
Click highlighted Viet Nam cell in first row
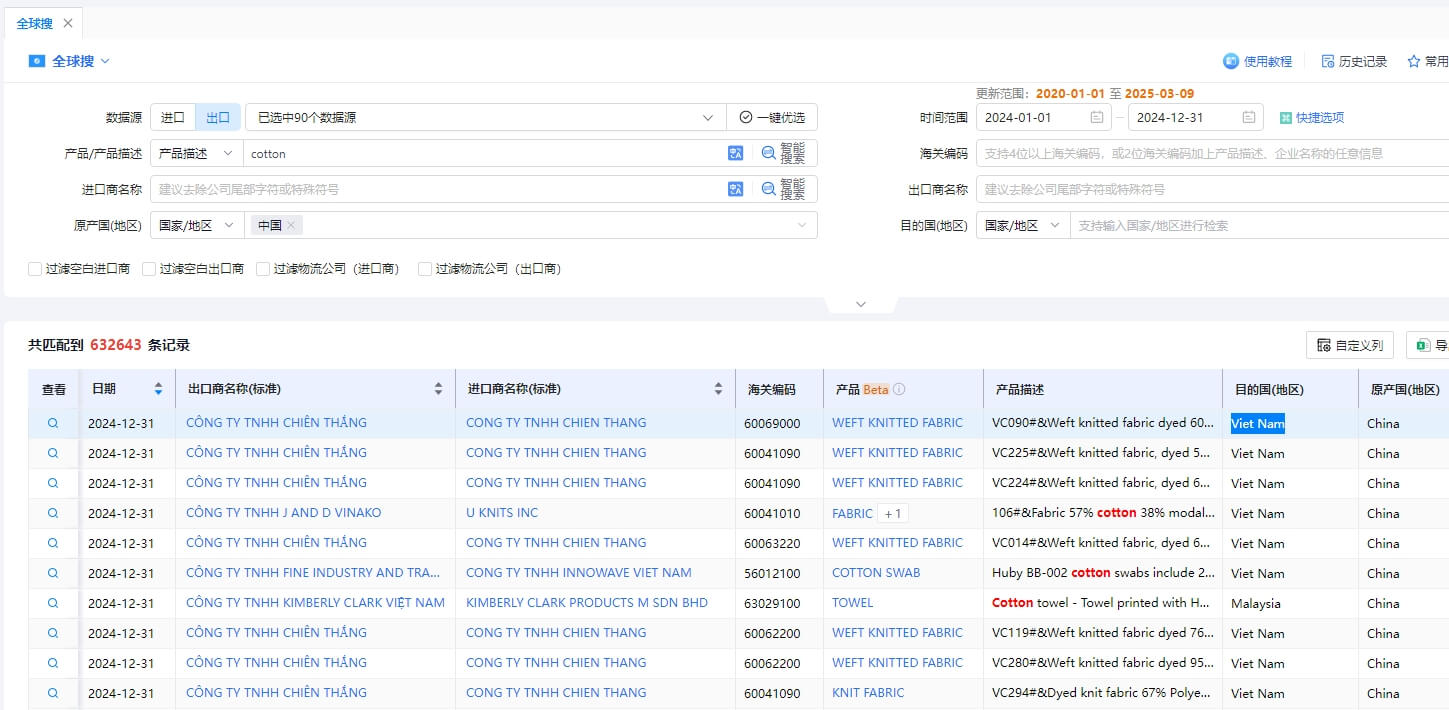[1258, 423]
